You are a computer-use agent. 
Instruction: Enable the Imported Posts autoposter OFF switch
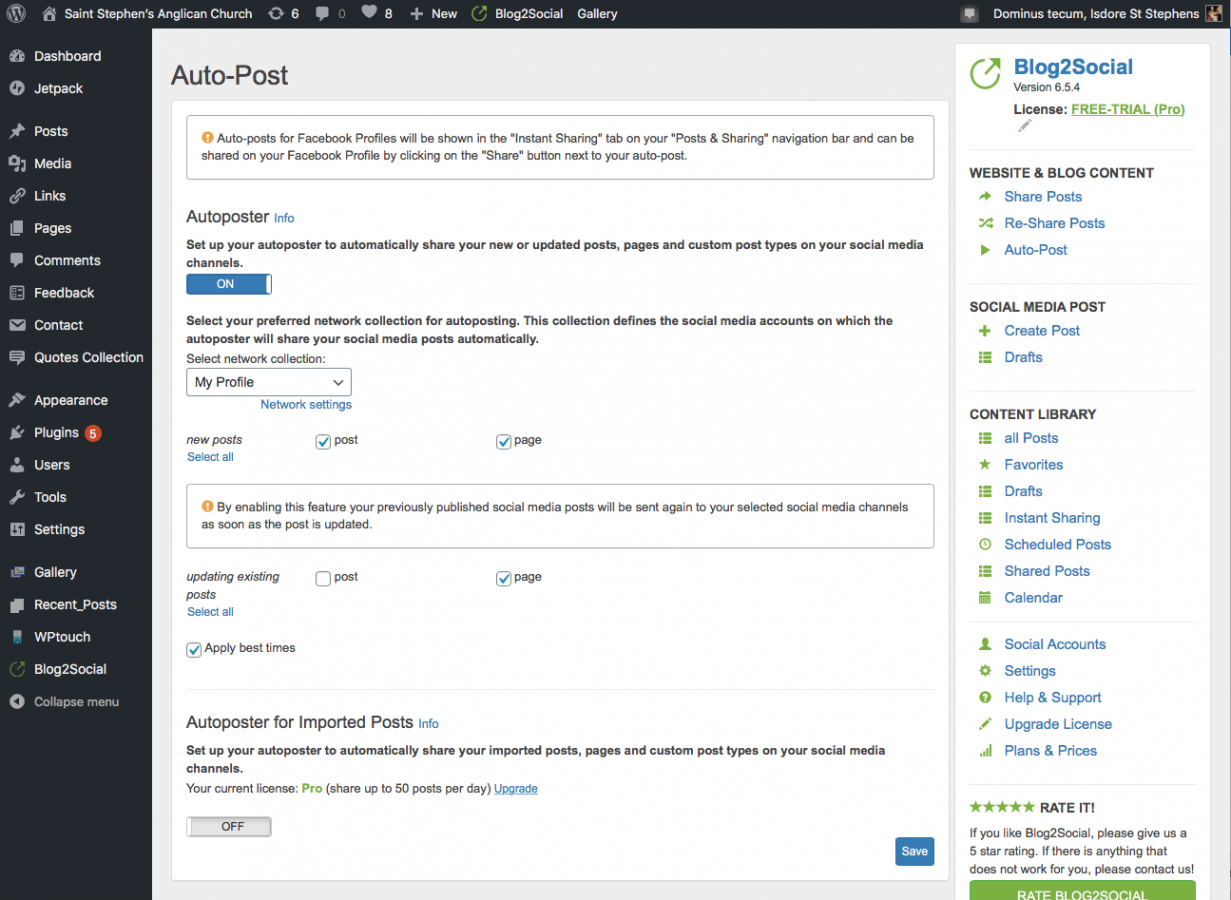click(x=229, y=827)
